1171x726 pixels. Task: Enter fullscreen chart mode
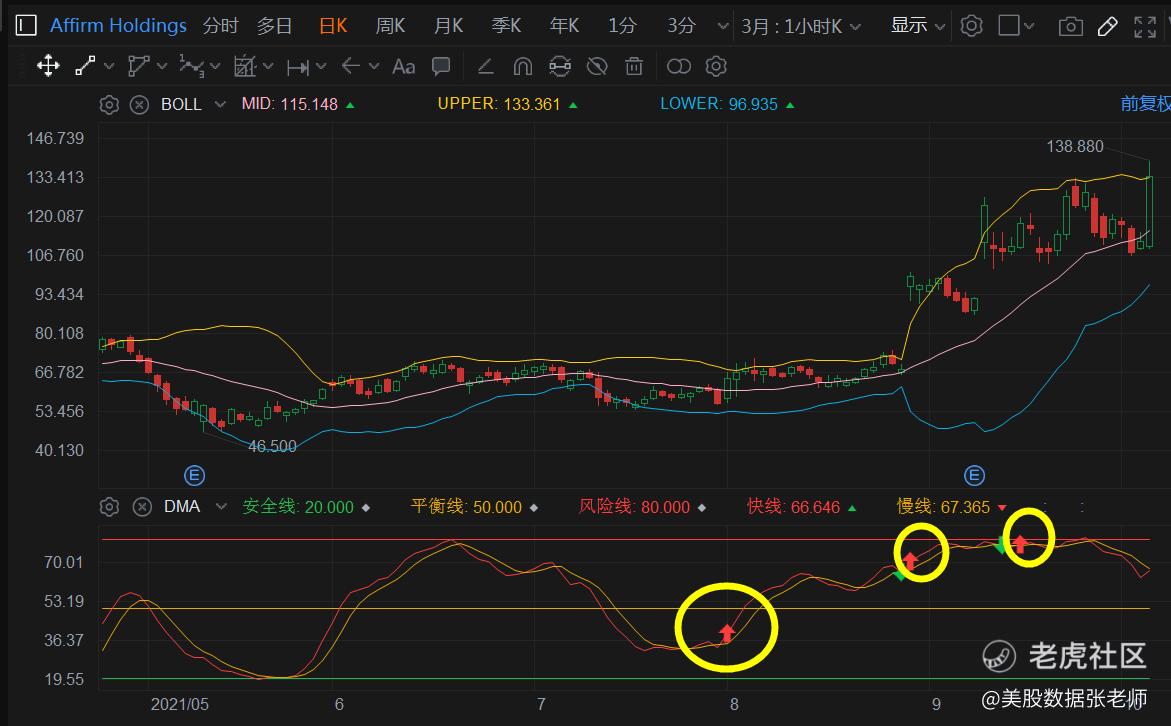[x=1145, y=27]
